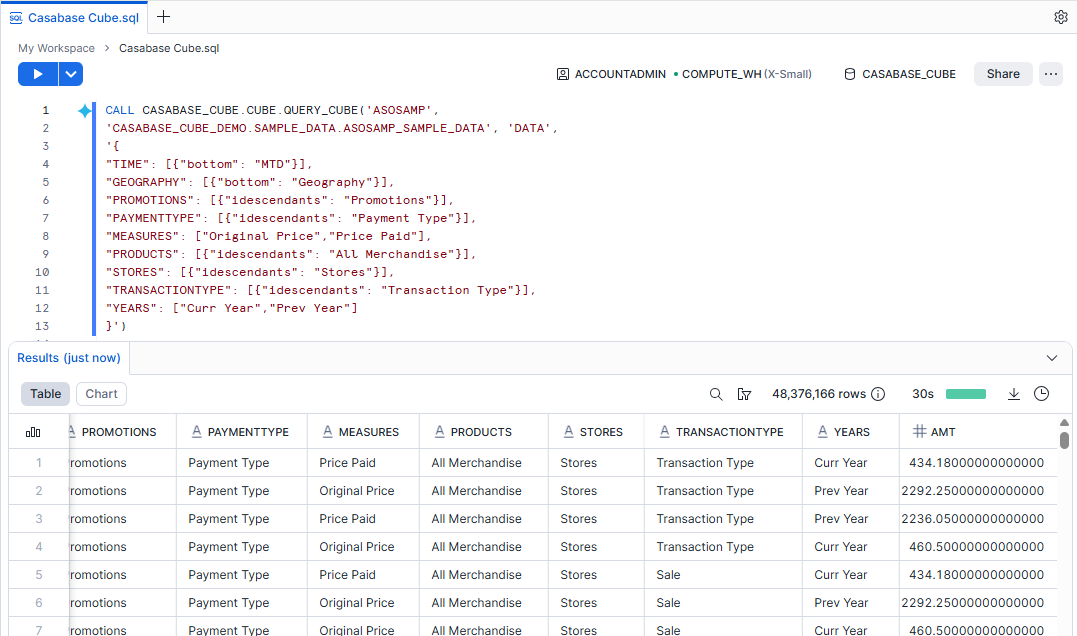
Task: Switch to Table view
Action: click(x=46, y=394)
